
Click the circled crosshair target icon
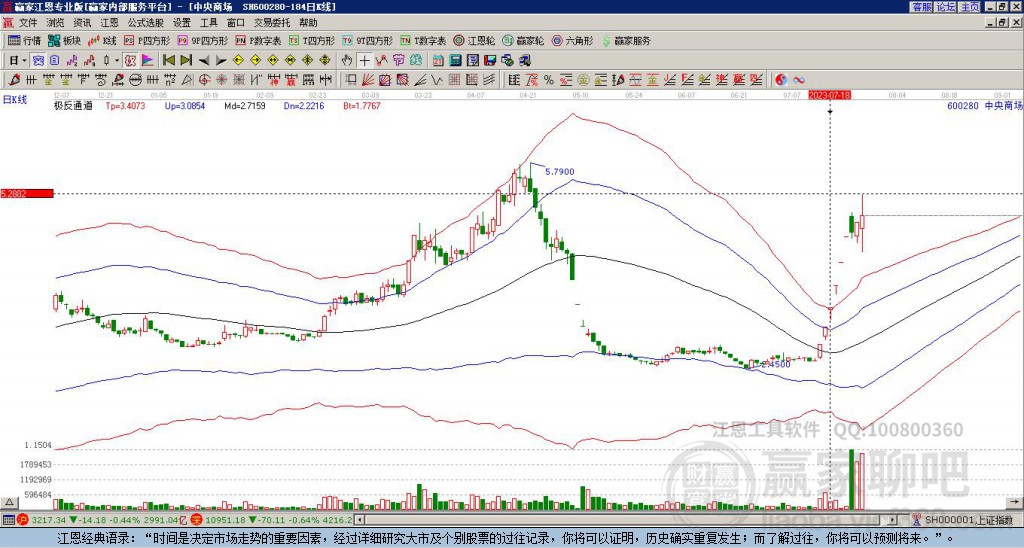click(204, 80)
